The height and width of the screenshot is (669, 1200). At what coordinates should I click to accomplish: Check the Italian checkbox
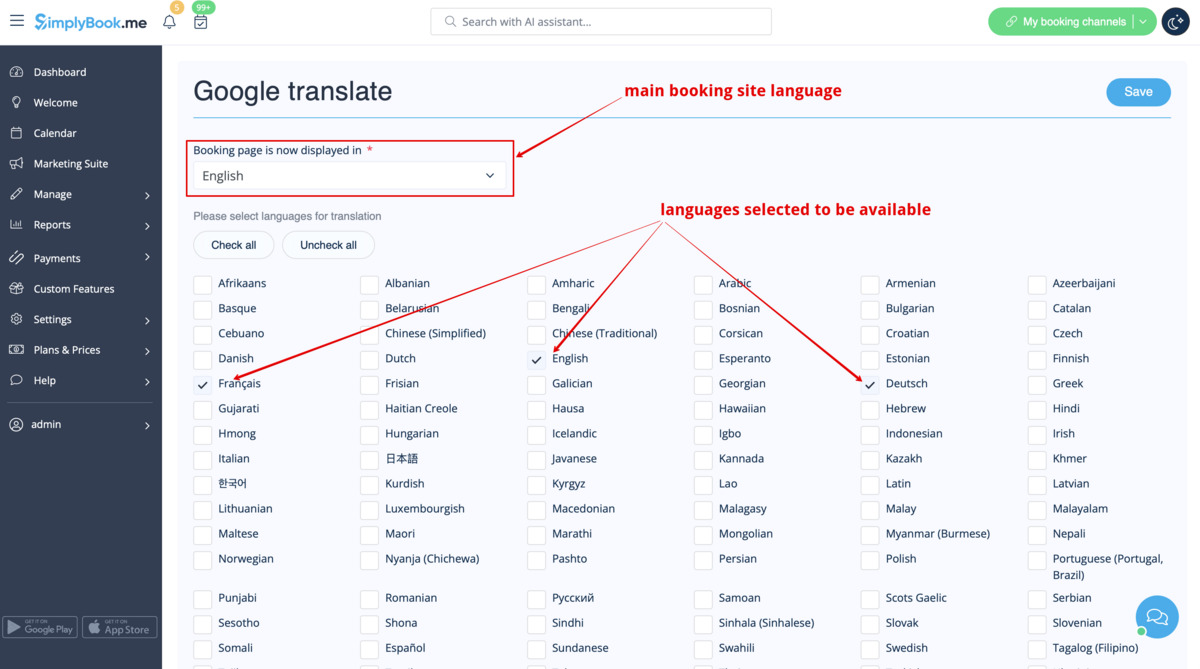[203, 459]
